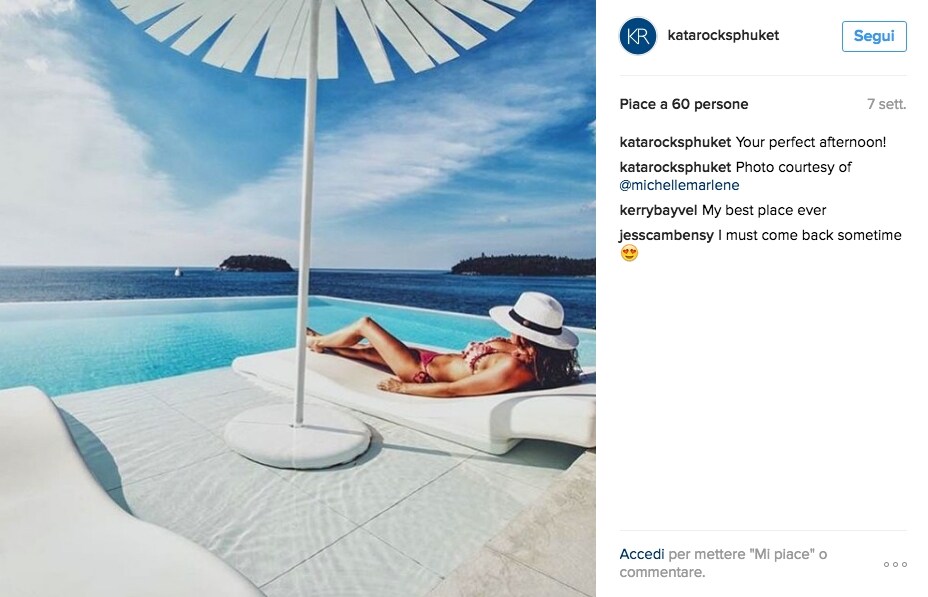
Task: Follow the account with the Segui button
Action: pos(874,36)
